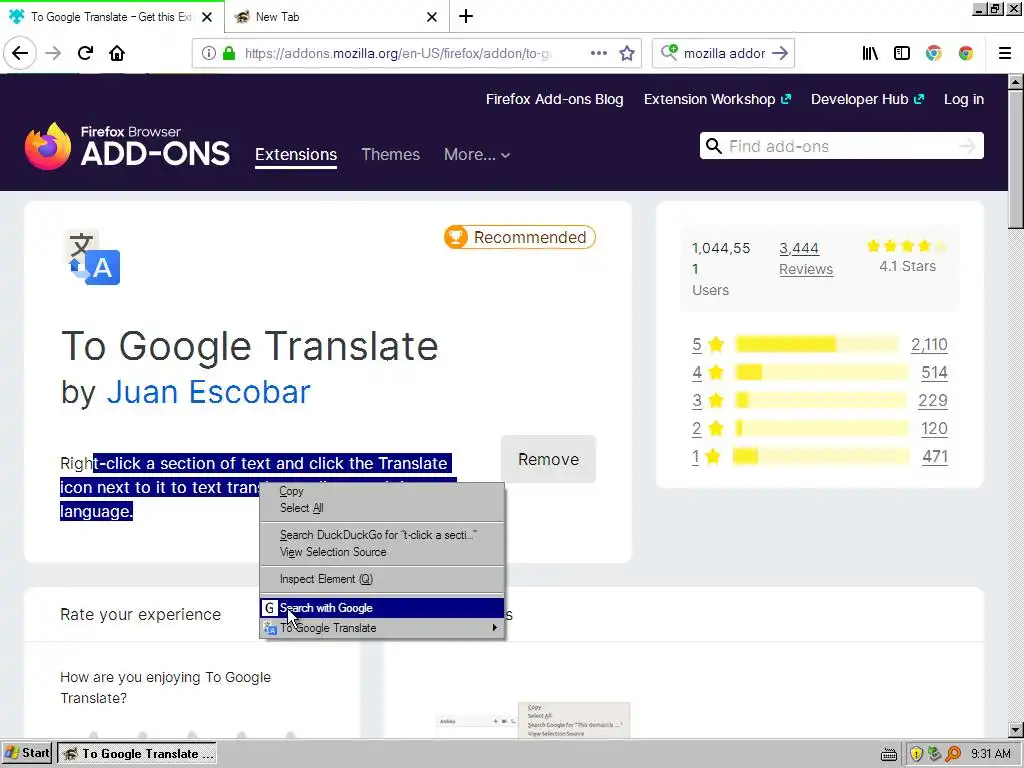Filter reviews by 4 star bar

coord(822,372)
